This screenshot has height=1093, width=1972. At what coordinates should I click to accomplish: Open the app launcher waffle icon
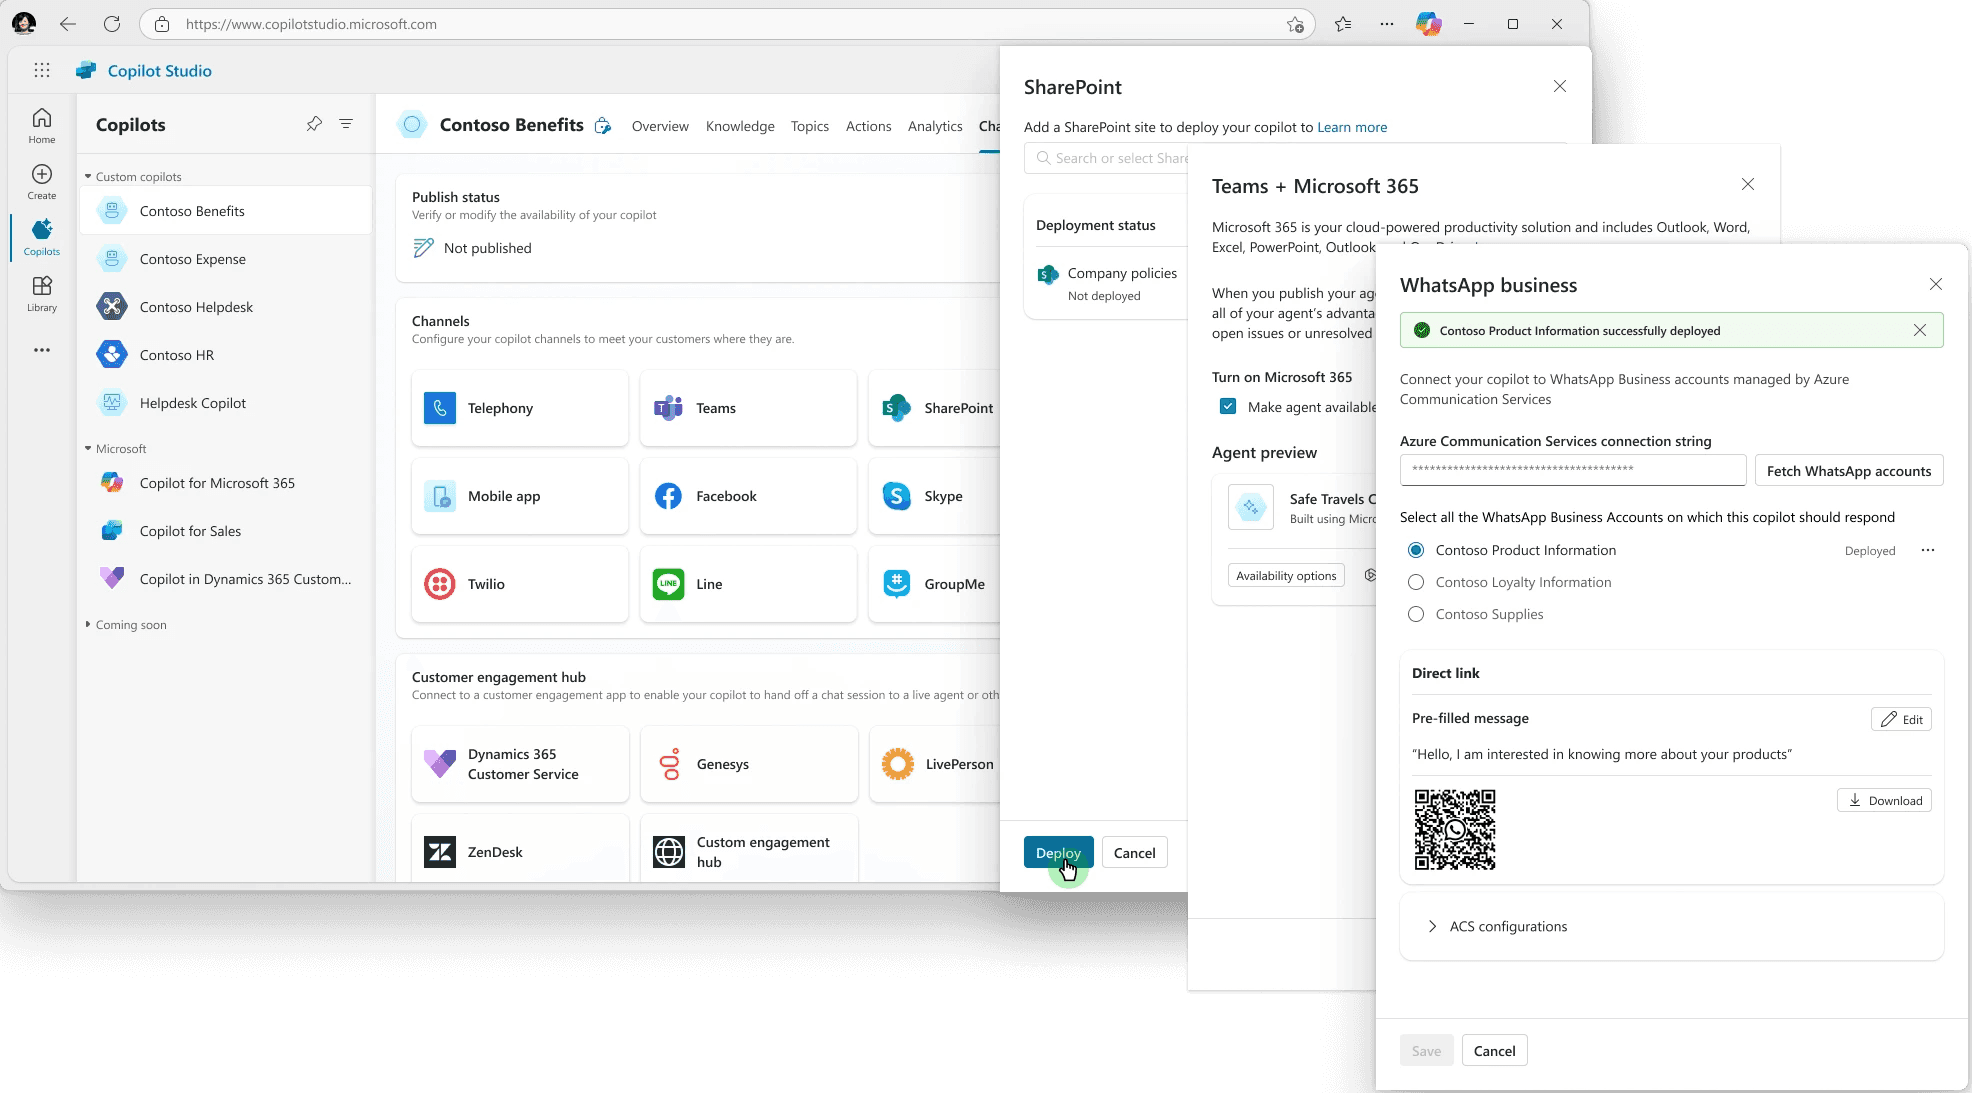[41, 70]
